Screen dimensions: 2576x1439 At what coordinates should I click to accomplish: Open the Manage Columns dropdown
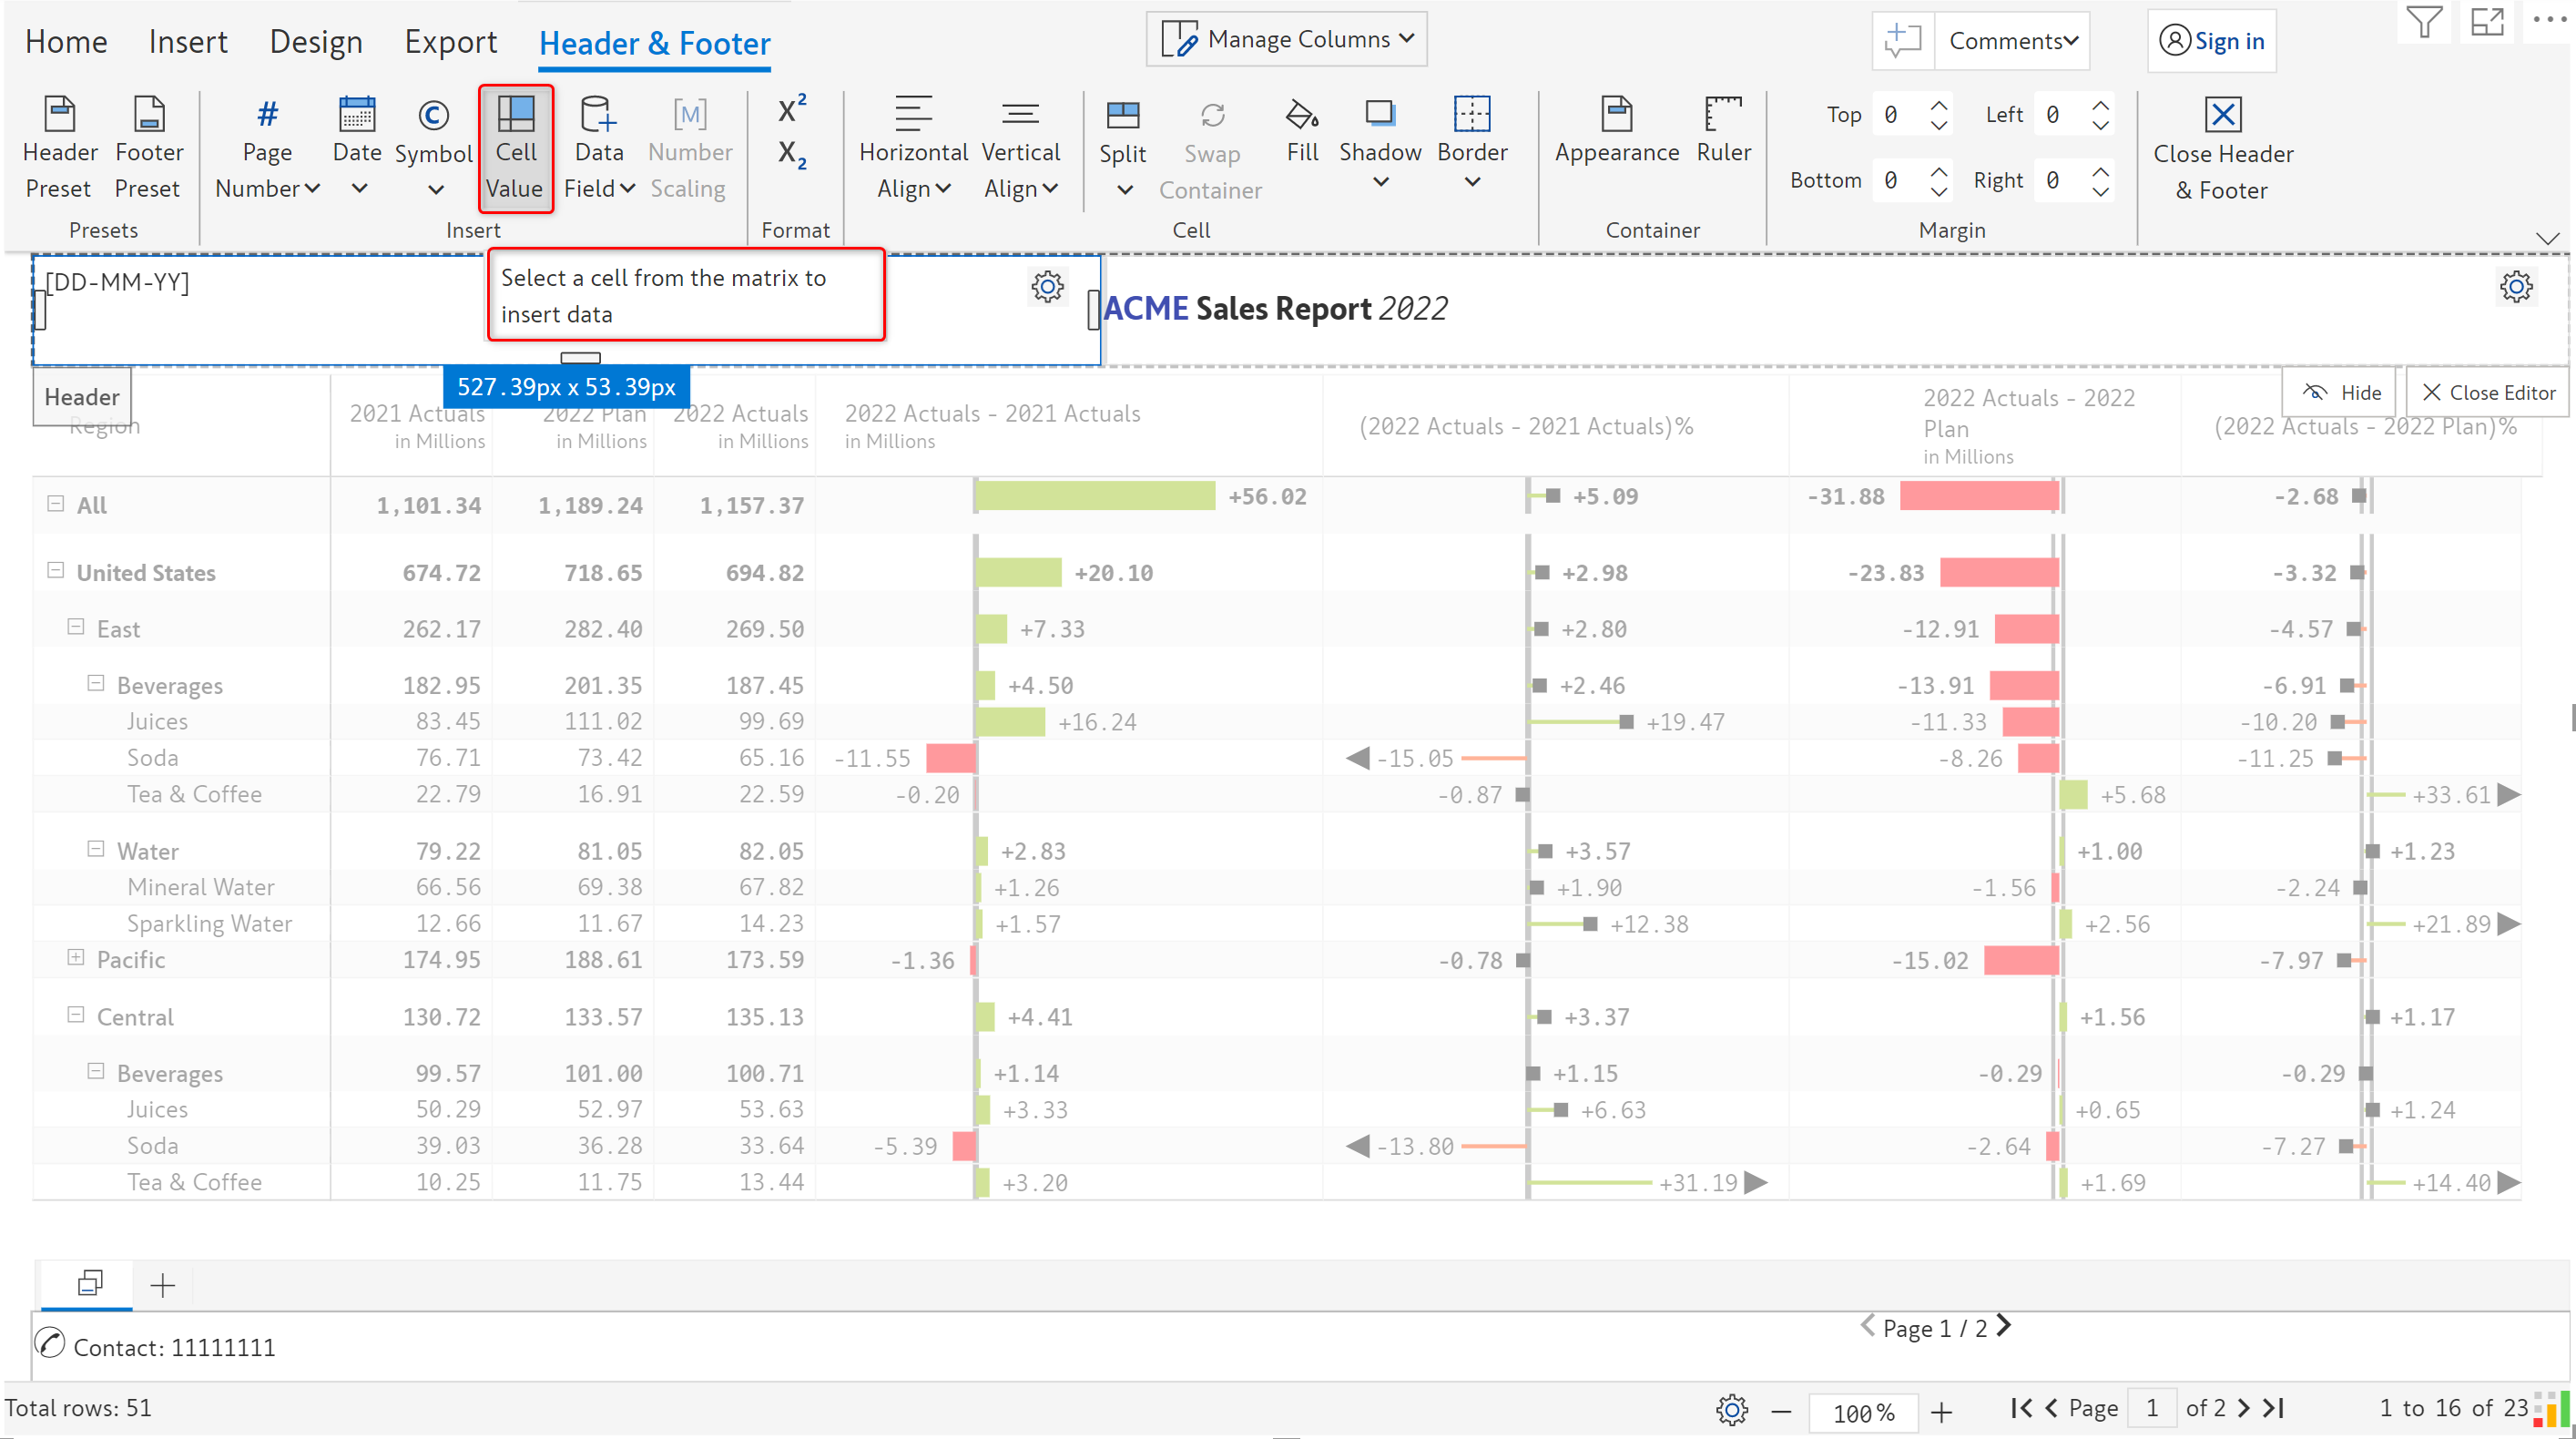click(1286, 39)
